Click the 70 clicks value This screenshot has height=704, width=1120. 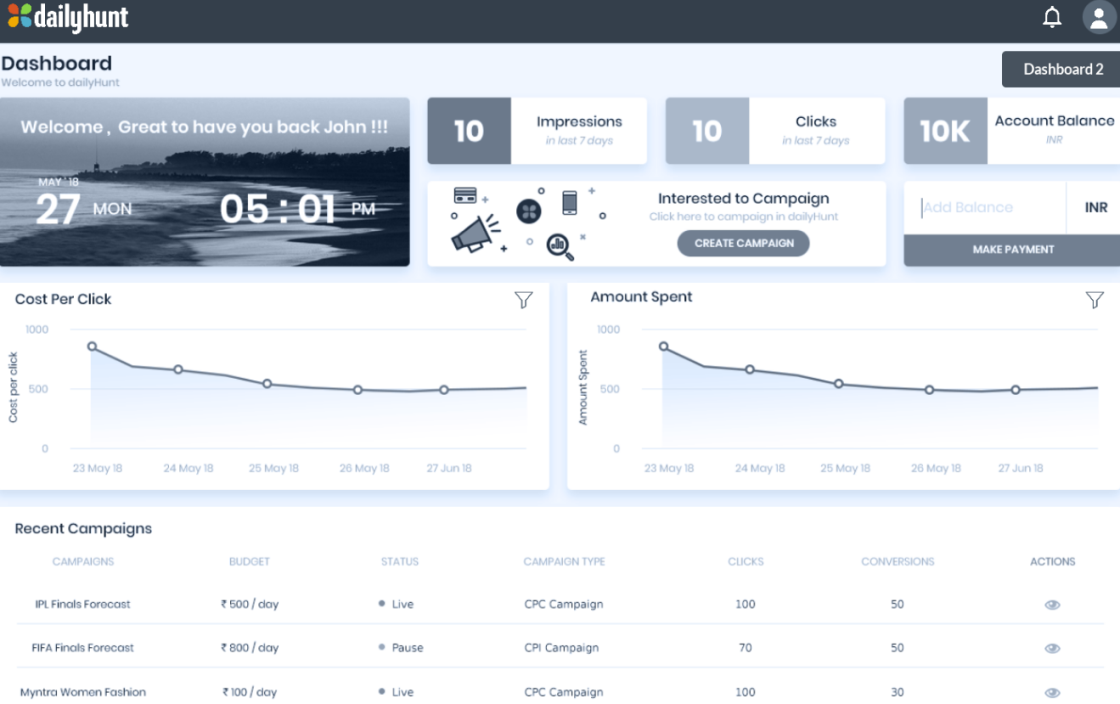pos(745,648)
